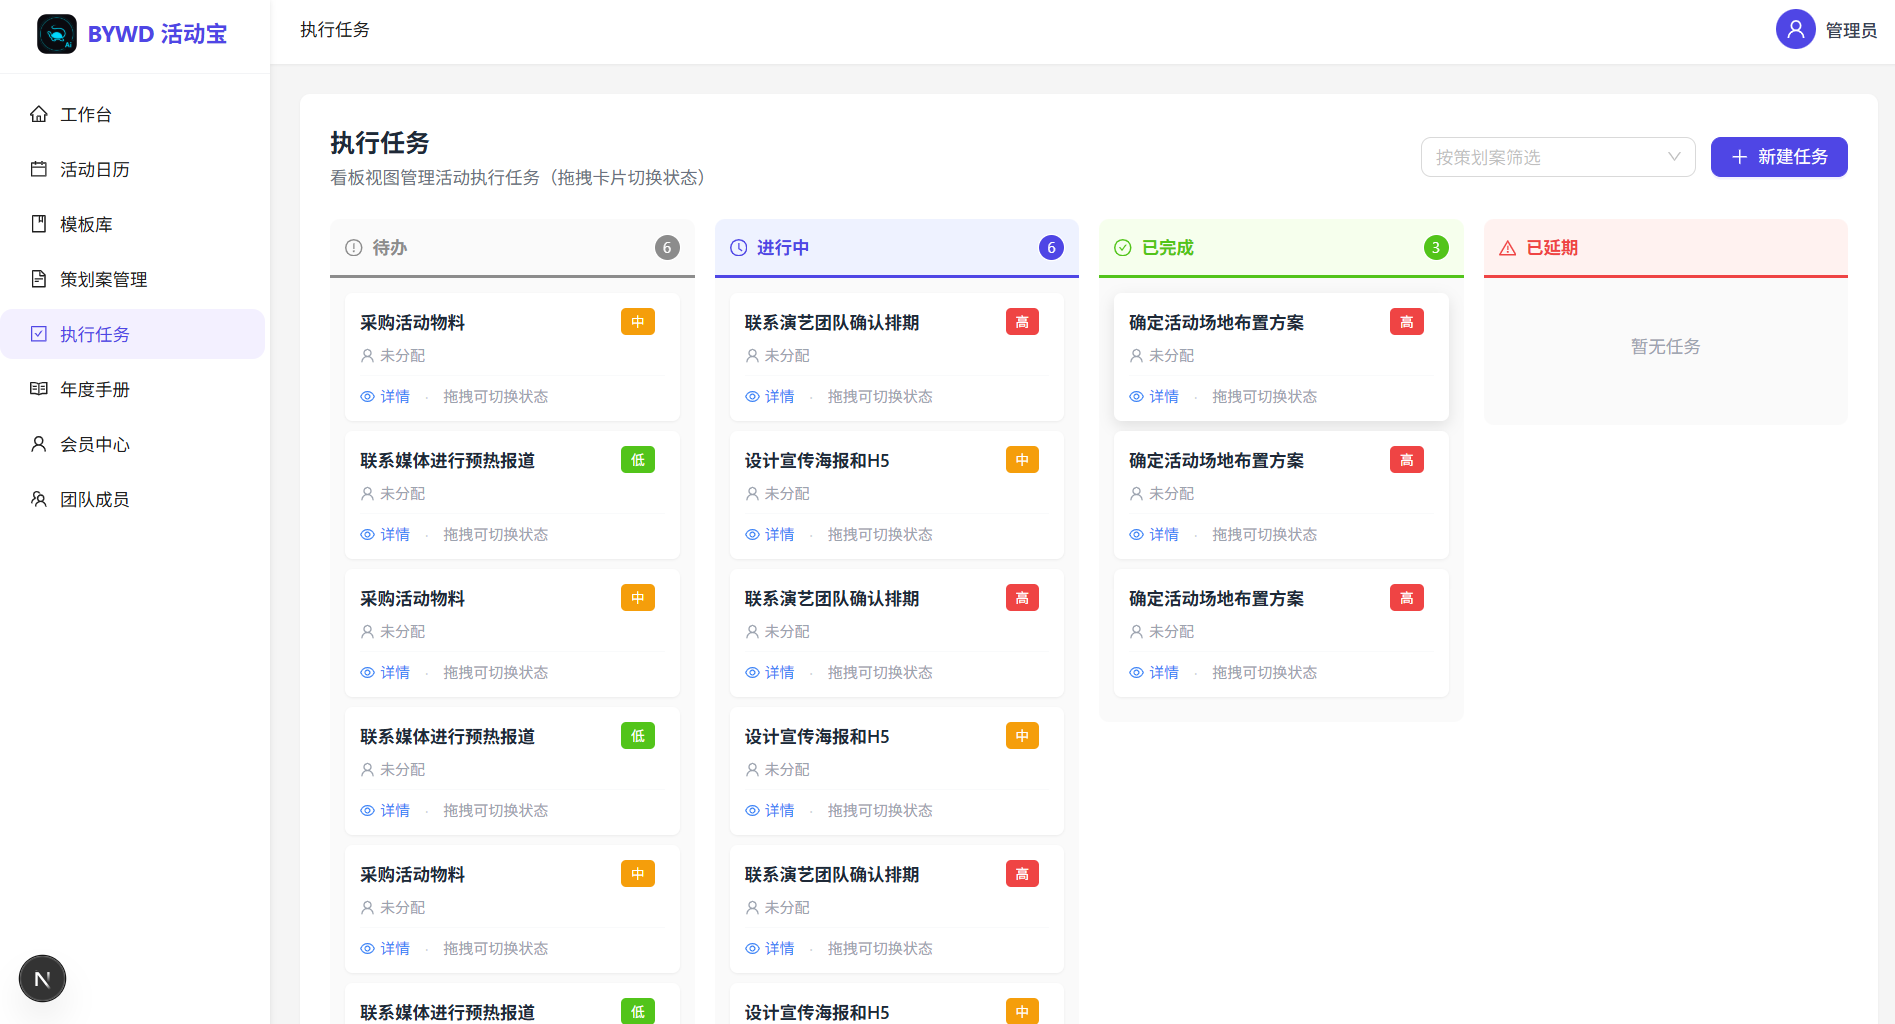Click the 管理员 avatar icon
This screenshot has height=1024, width=1895.
tap(1795, 30)
